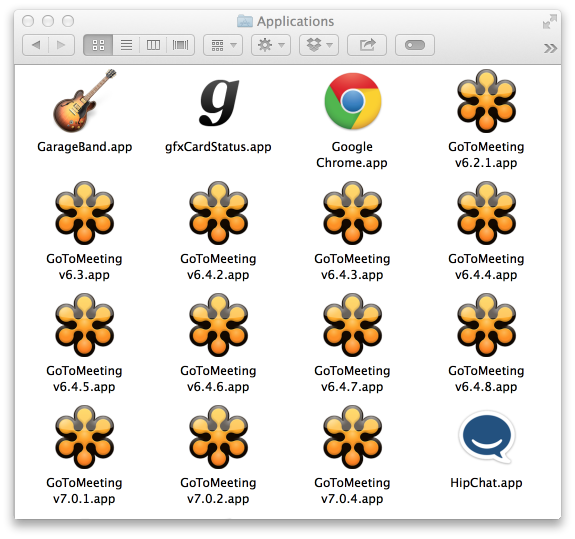Click the 'Google Chrome.app' file name
This screenshot has height=539, width=575.
coord(352,154)
